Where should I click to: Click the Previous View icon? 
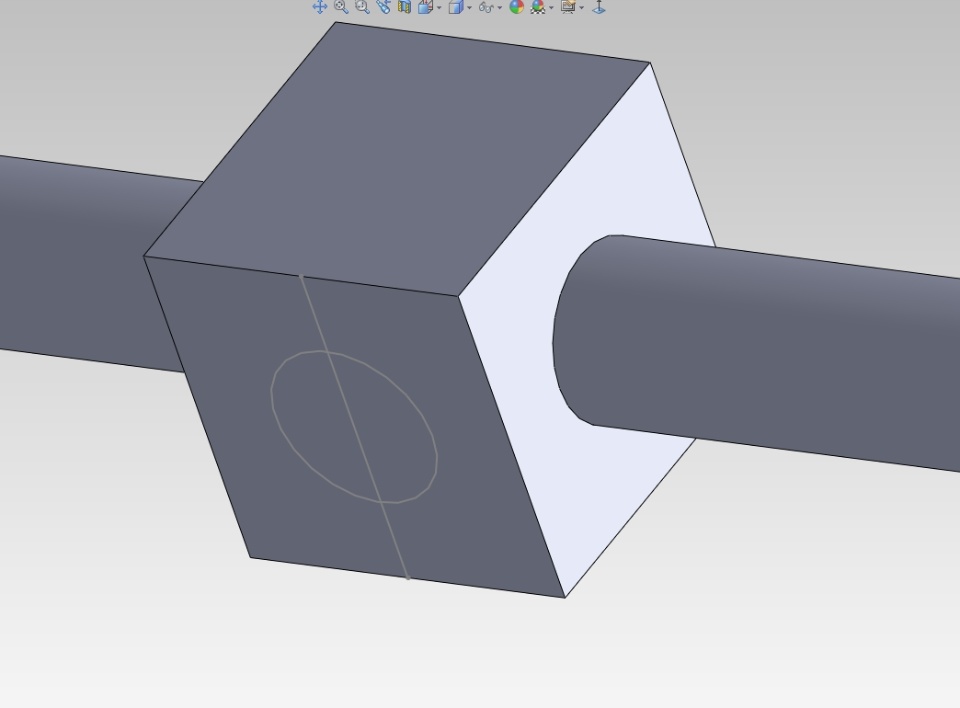click(383, 7)
